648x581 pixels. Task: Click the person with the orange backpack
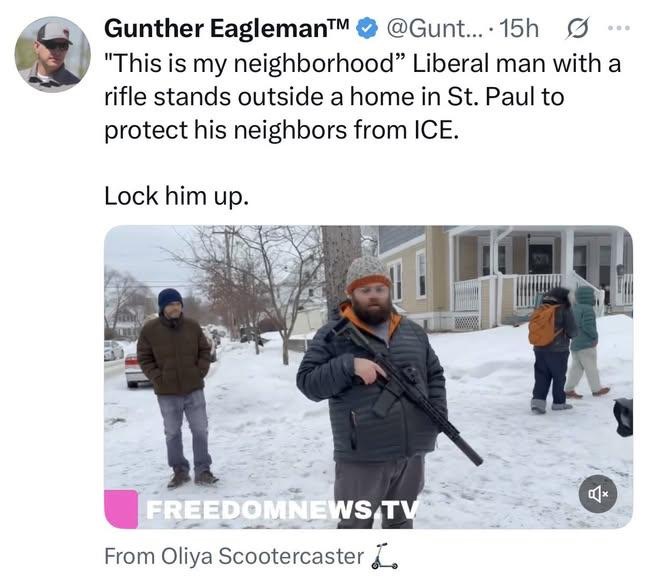click(551, 349)
